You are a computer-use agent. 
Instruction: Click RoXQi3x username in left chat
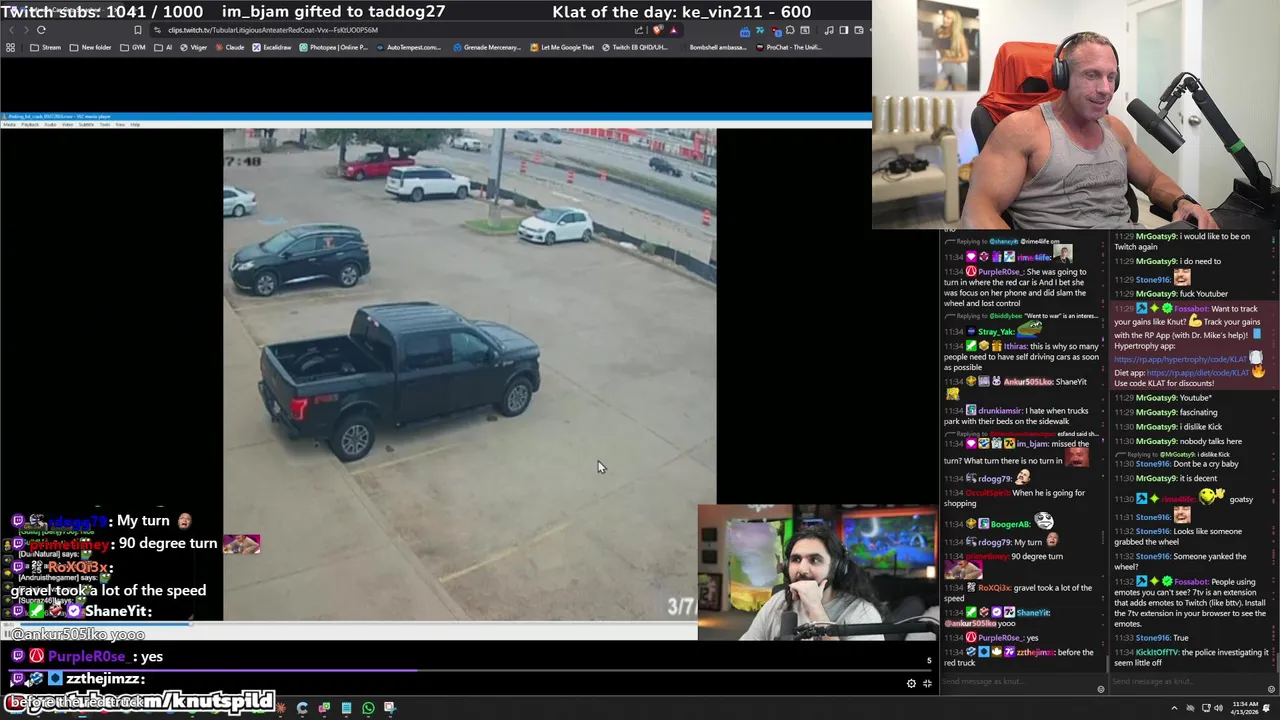click(995, 588)
